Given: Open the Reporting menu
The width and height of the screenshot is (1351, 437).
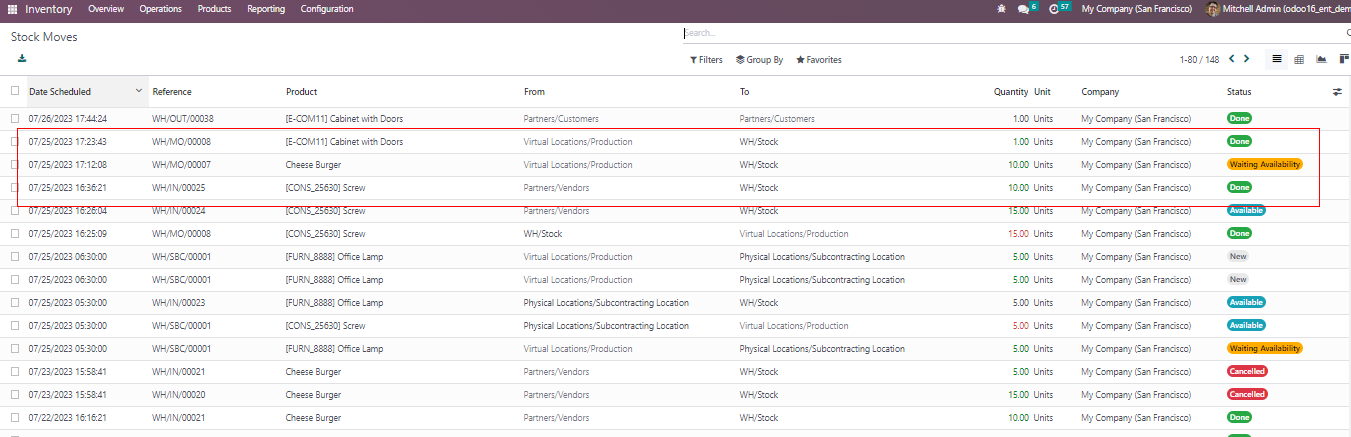Looking at the screenshot, I should pos(265,9).
